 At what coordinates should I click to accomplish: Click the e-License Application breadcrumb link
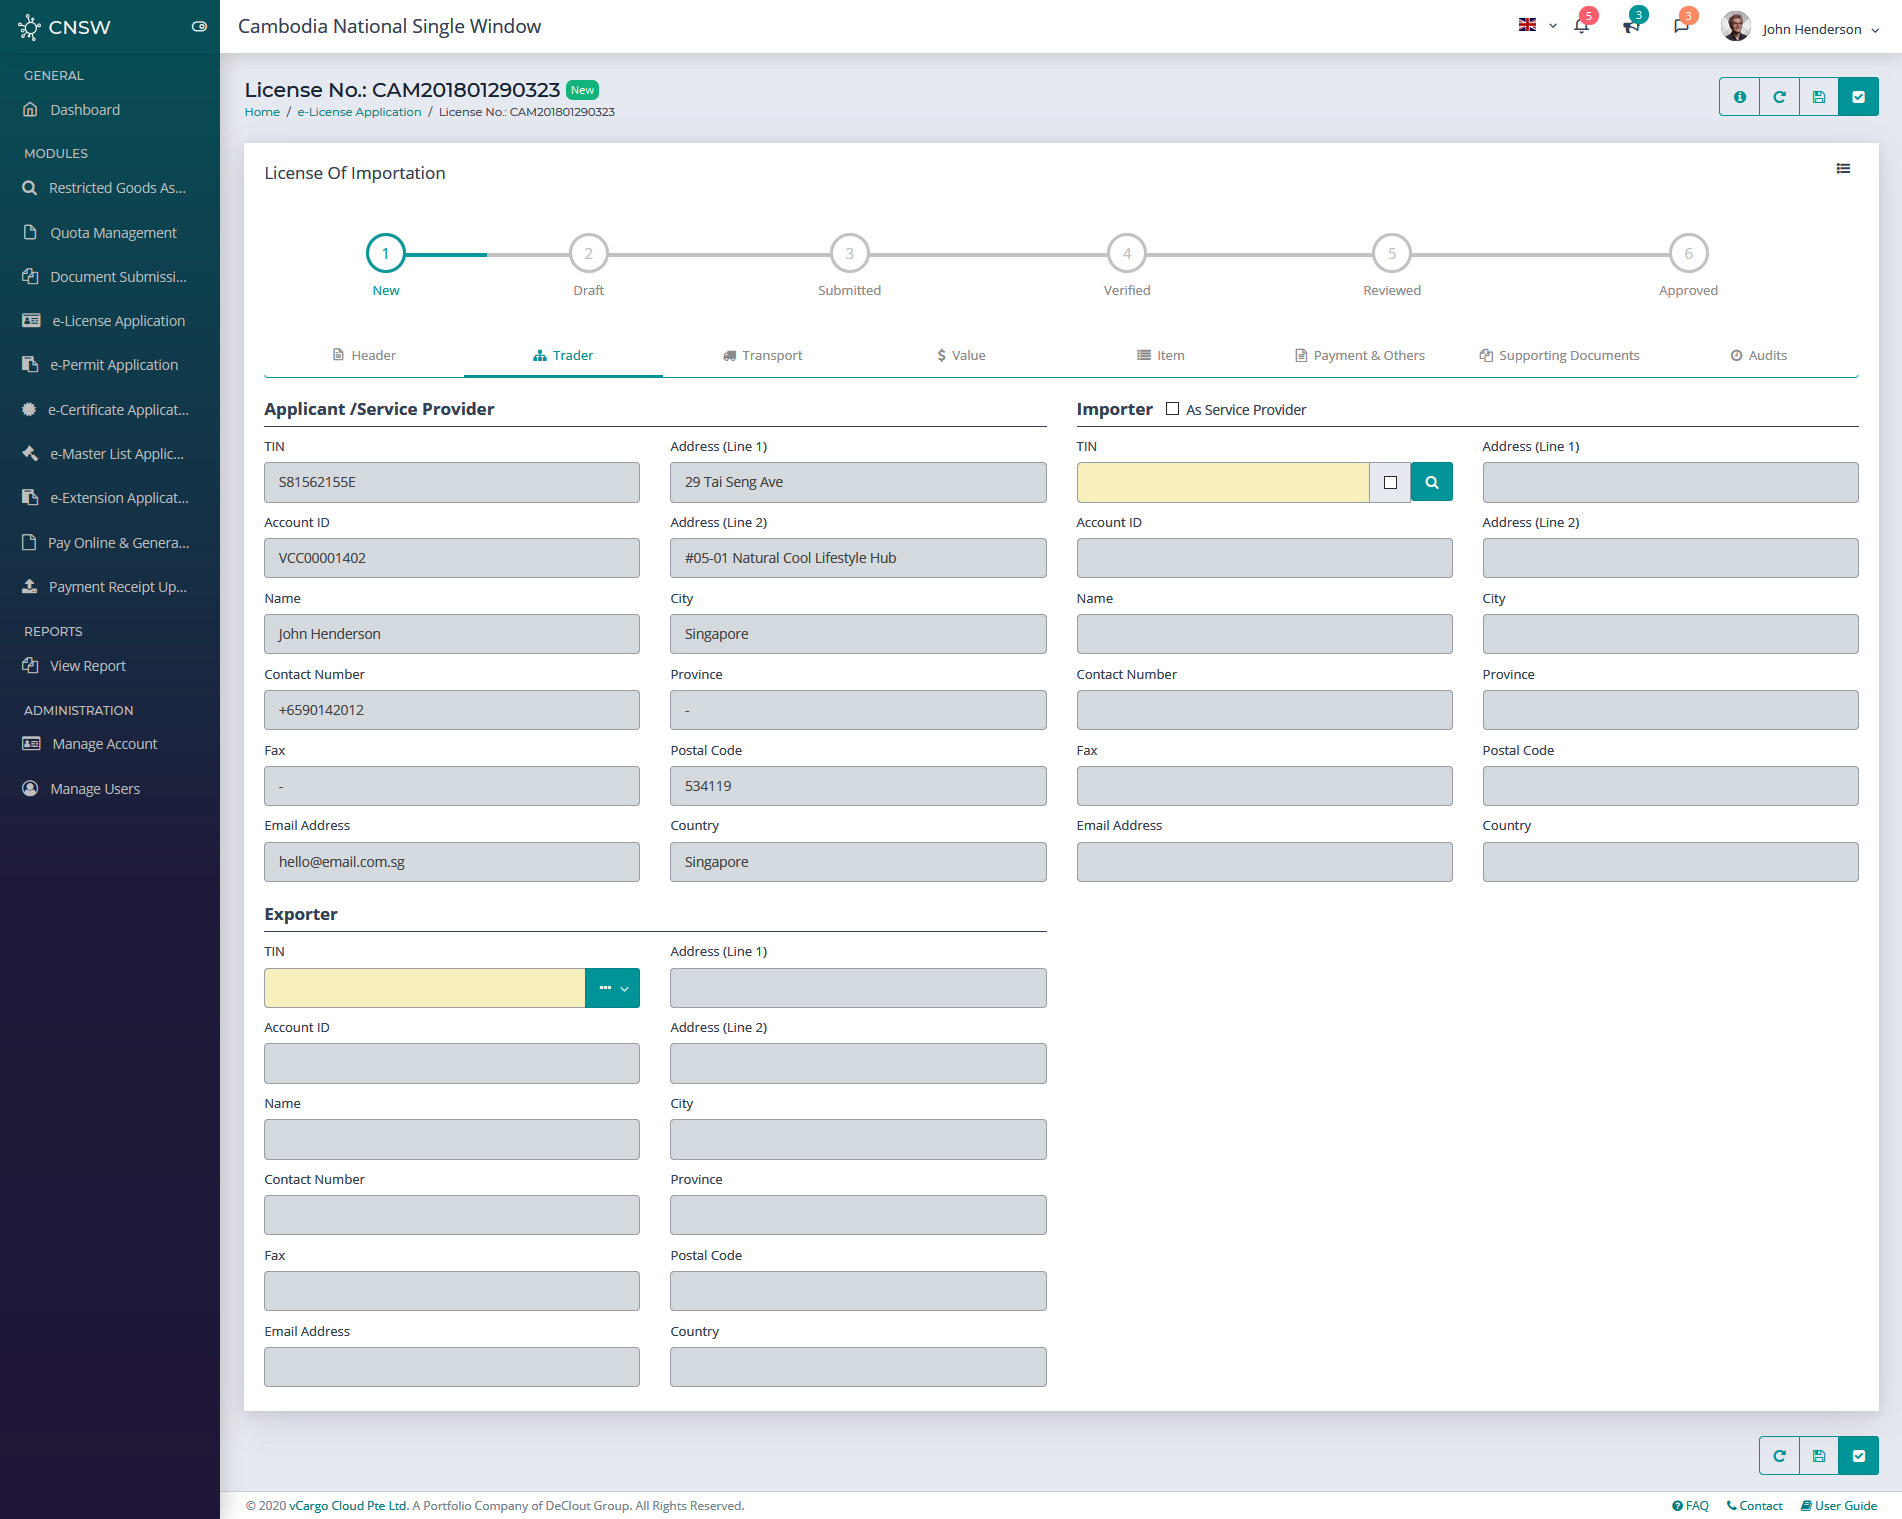click(x=359, y=112)
